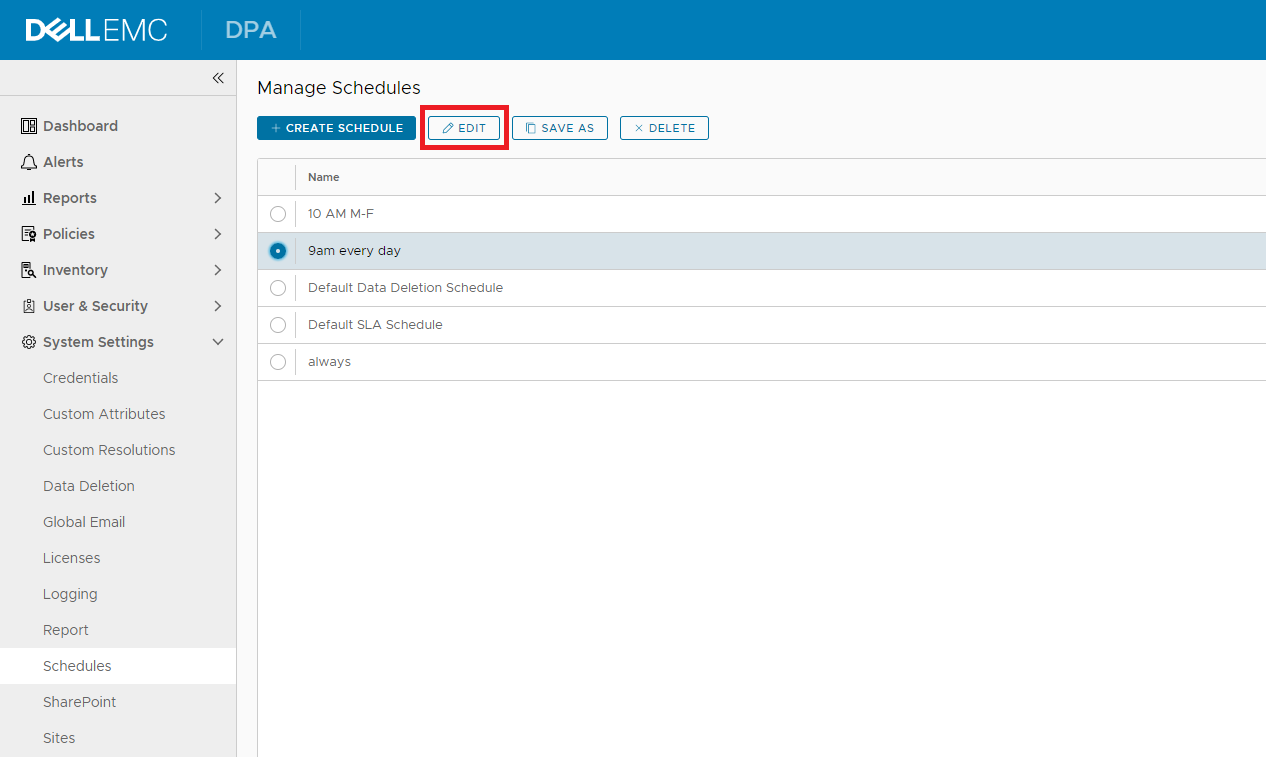Click the Delete schedule button

[x=664, y=128]
